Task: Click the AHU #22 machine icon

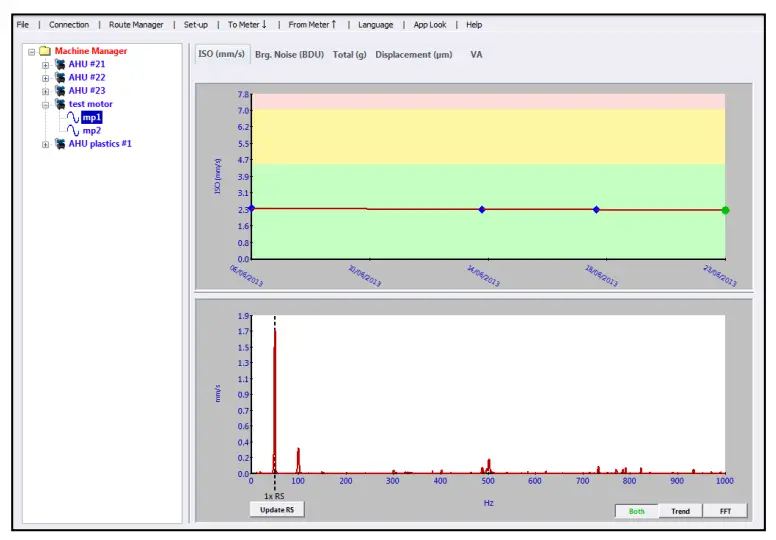Action: 60,78
